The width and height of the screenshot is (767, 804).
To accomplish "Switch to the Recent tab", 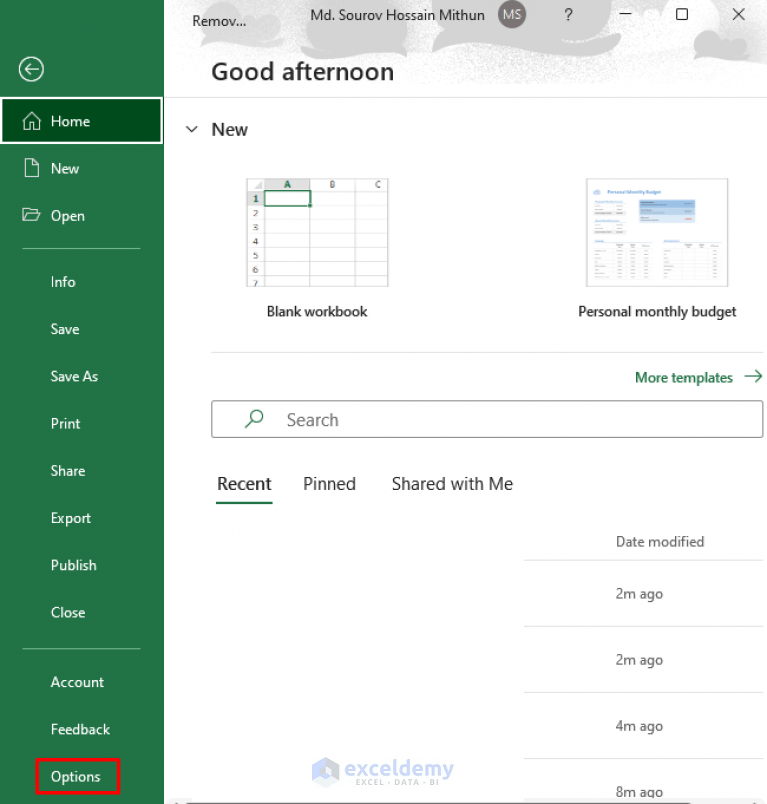I will pyautogui.click(x=244, y=484).
